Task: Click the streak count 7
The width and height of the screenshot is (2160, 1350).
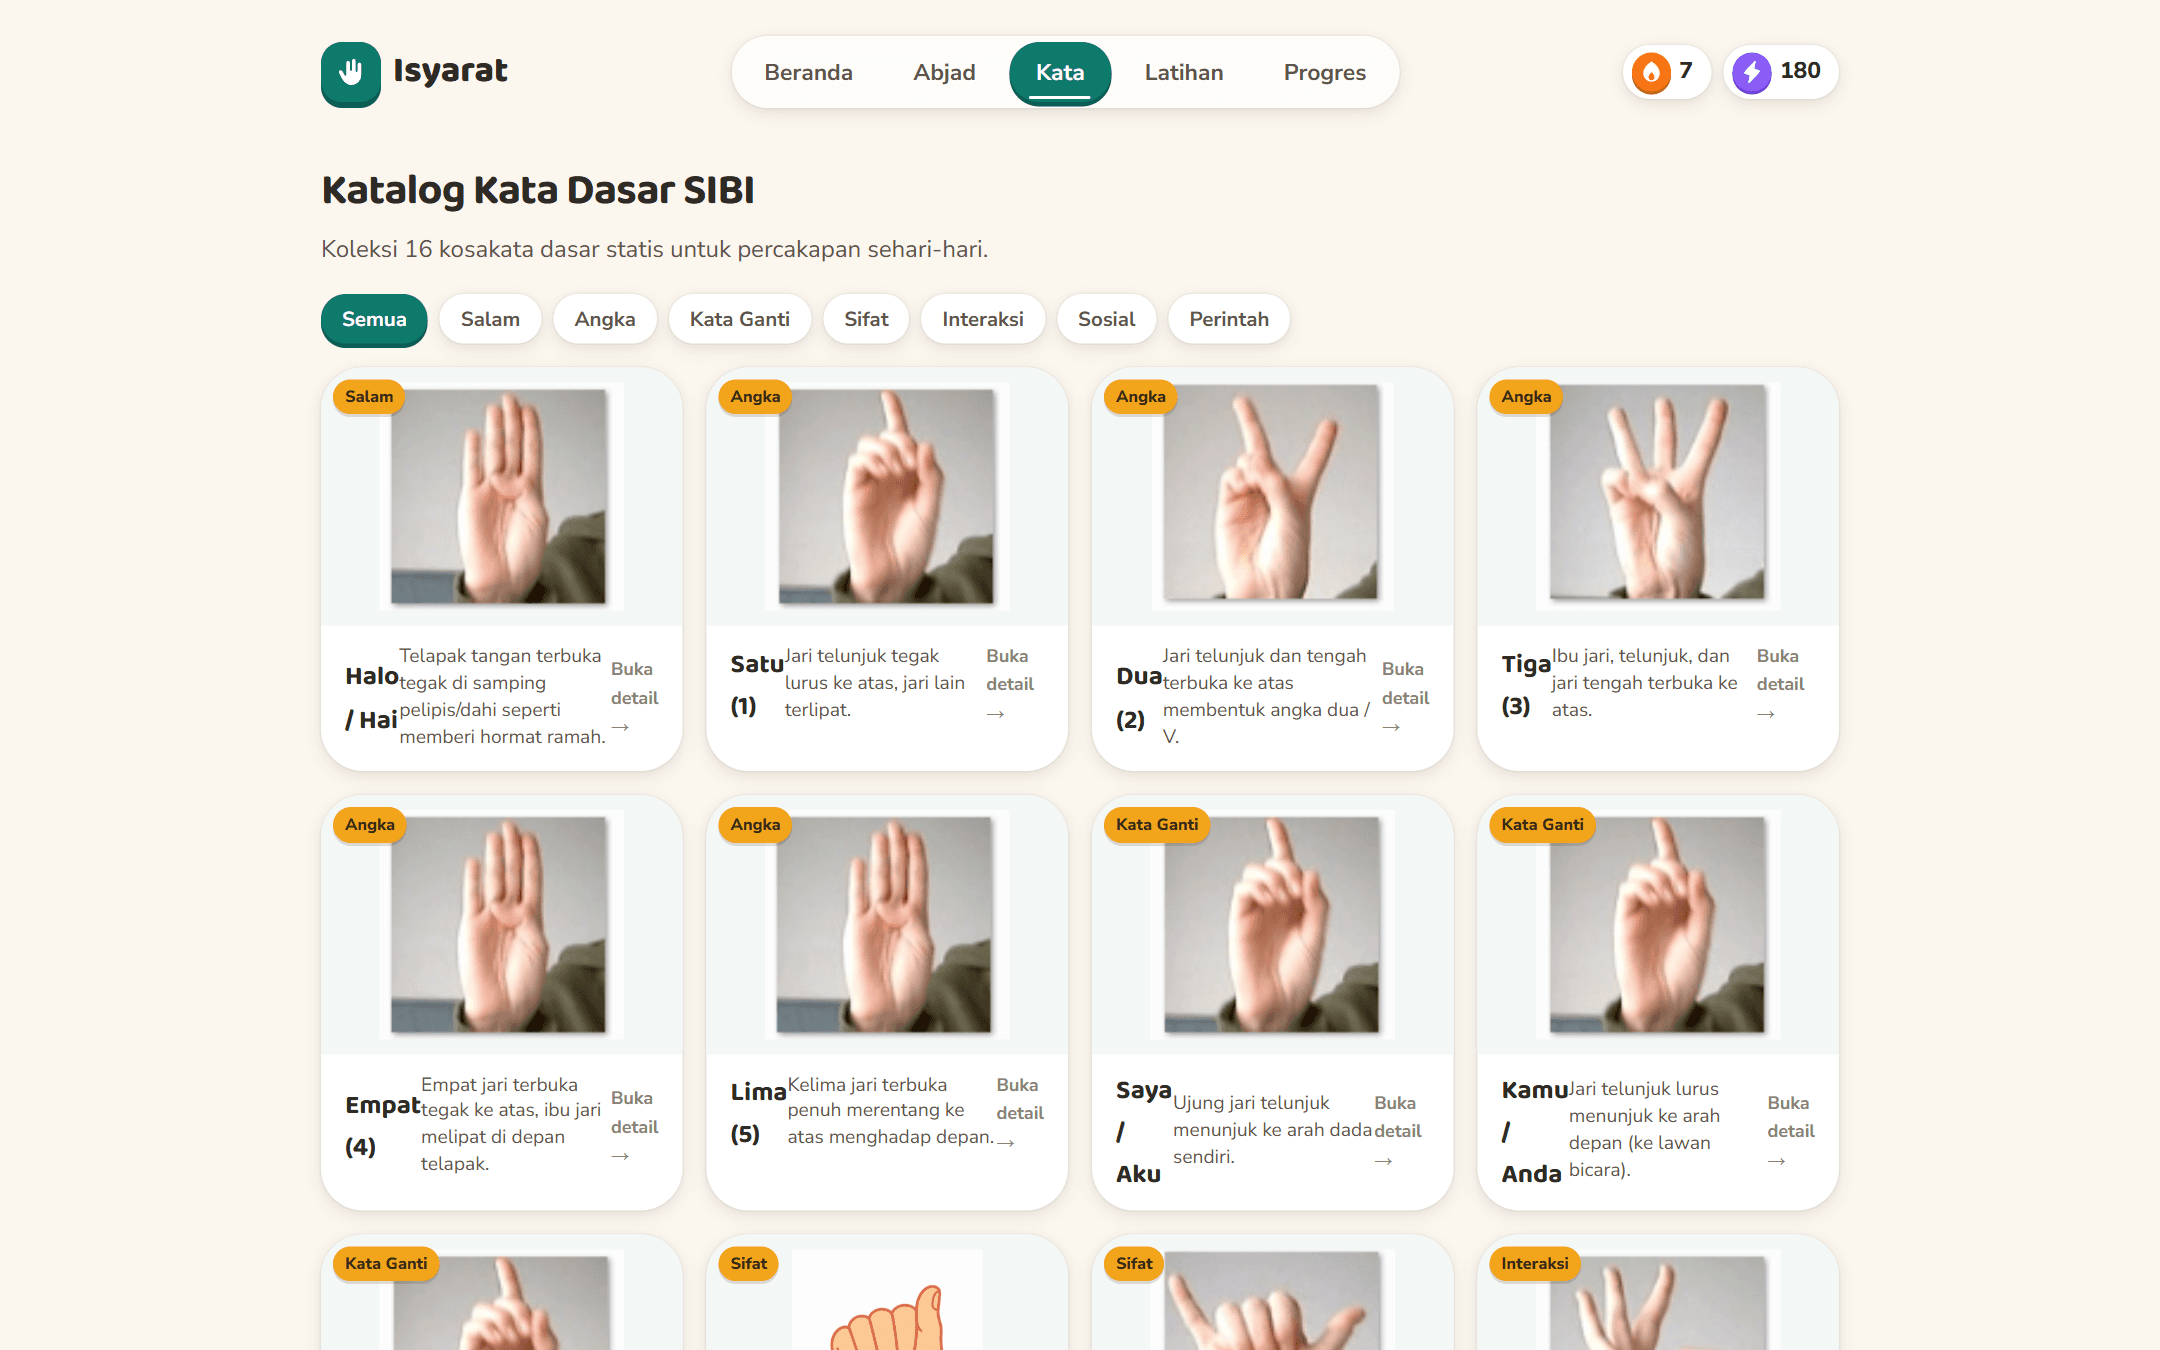Action: coord(1685,70)
